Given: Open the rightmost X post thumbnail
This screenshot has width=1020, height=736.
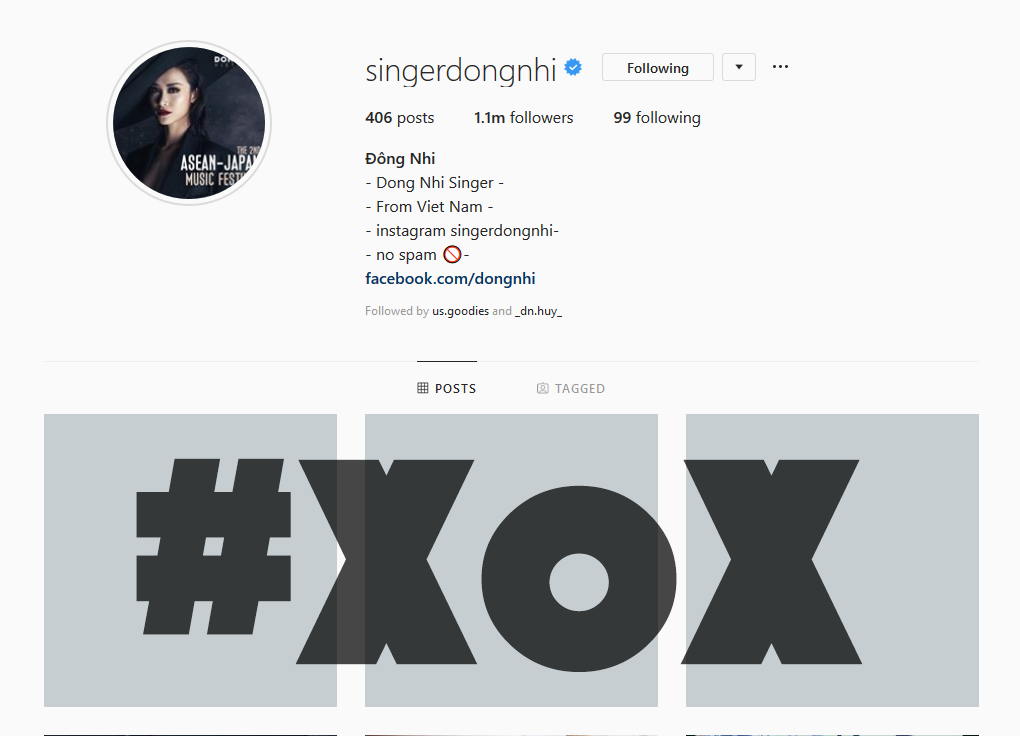Looking at the screenshot, I should (x=832, y=560).
